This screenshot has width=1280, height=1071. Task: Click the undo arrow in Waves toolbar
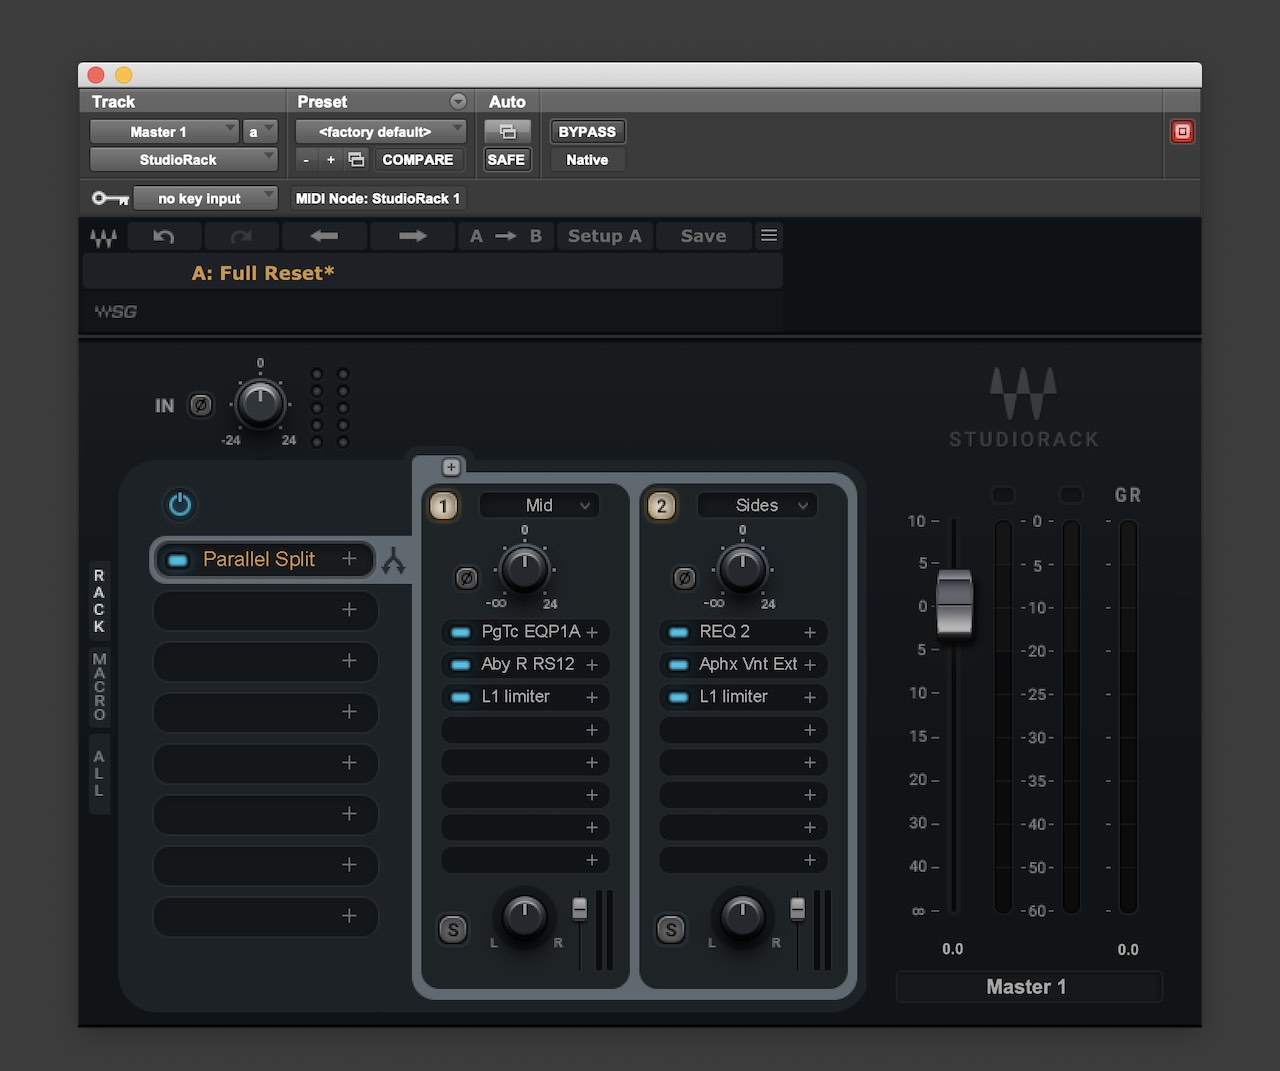(164, 236)
